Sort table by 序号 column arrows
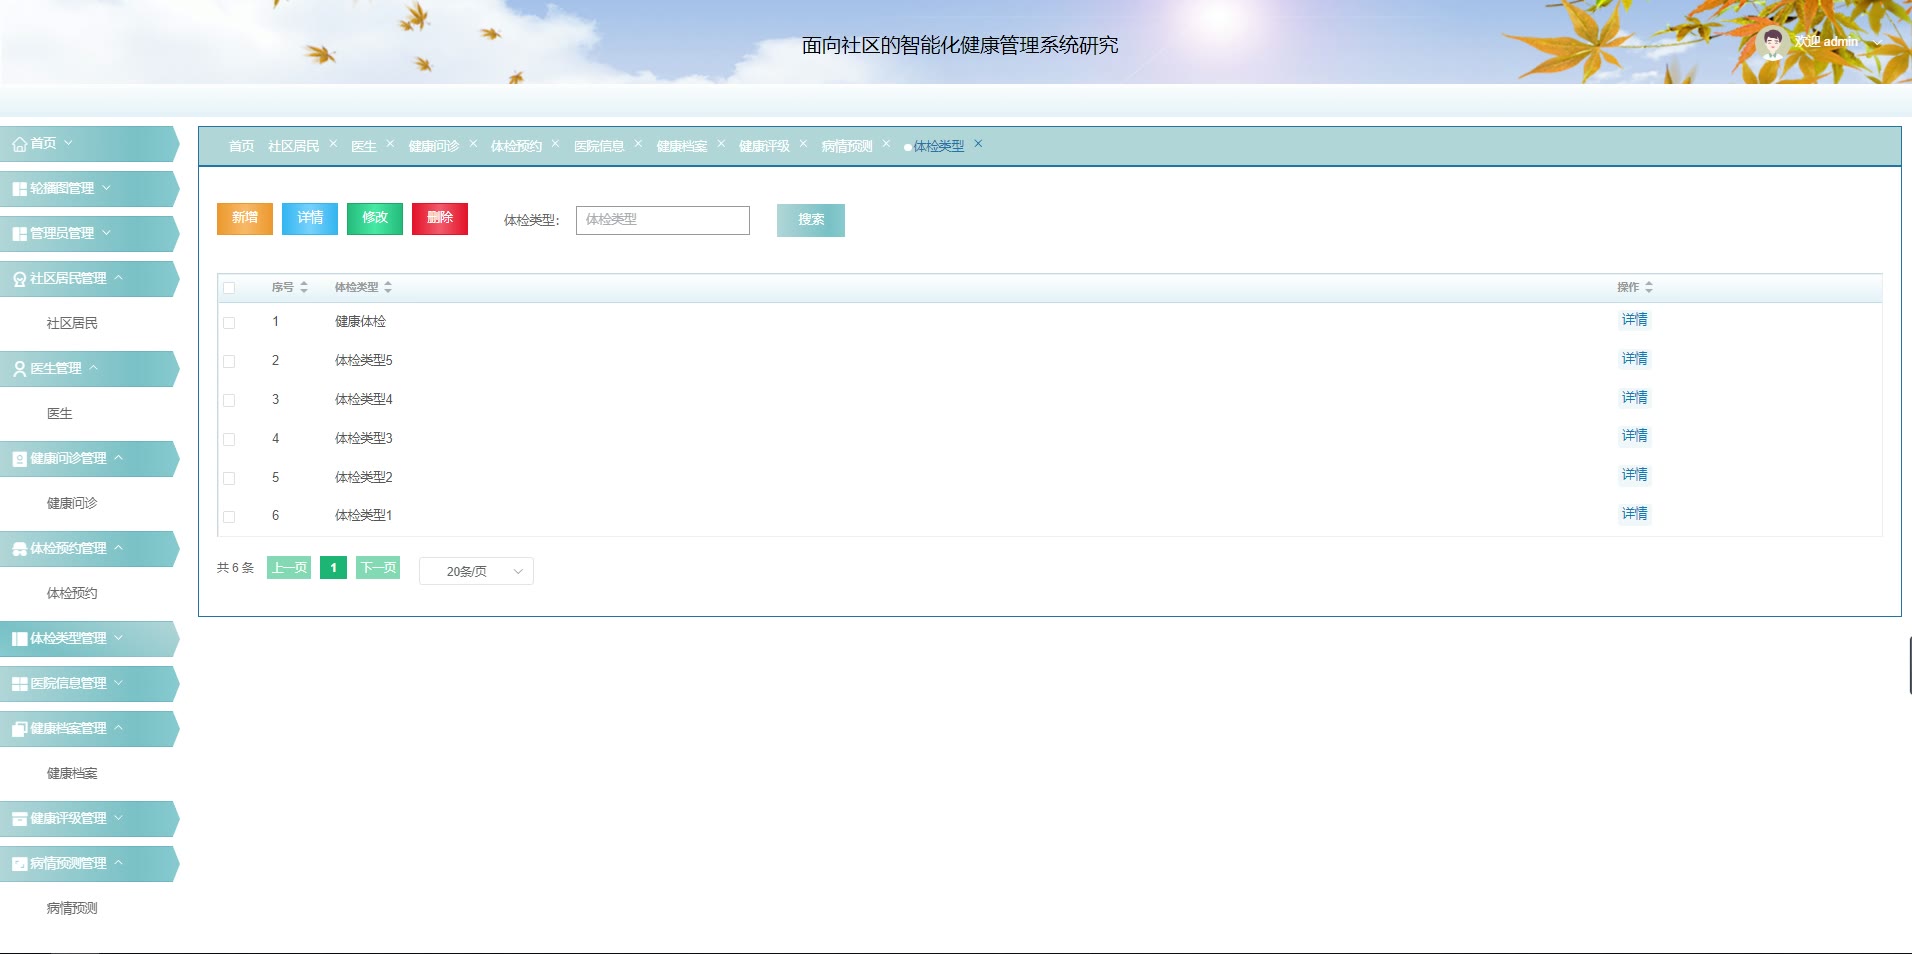The height and width of the screenshot is (954, 1912). (x=304, y=287)
